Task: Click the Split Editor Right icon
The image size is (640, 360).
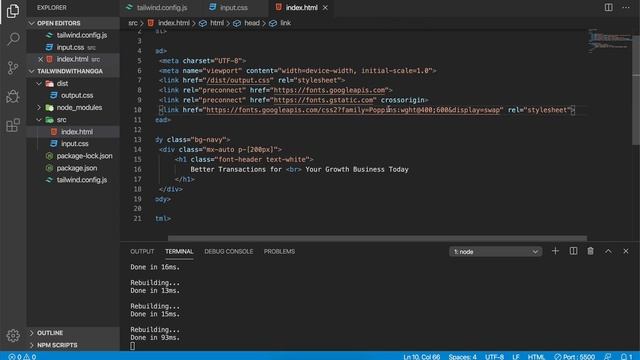Action: point(609,7)
